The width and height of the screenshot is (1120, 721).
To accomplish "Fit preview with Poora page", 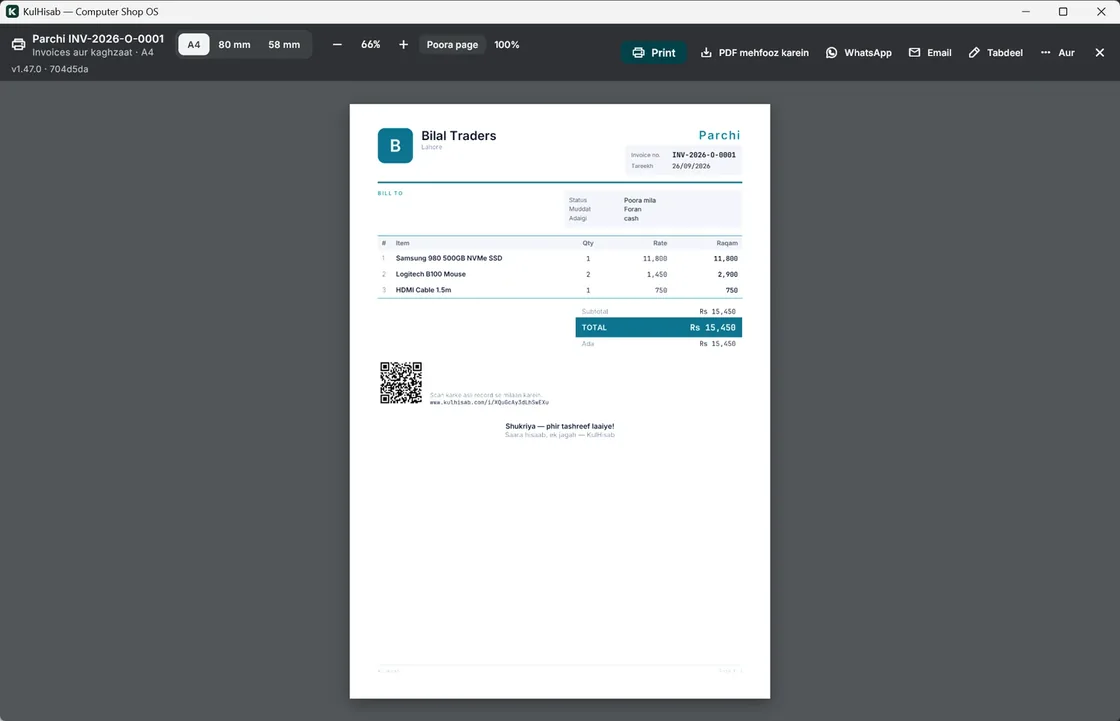I will pos(452,44).
